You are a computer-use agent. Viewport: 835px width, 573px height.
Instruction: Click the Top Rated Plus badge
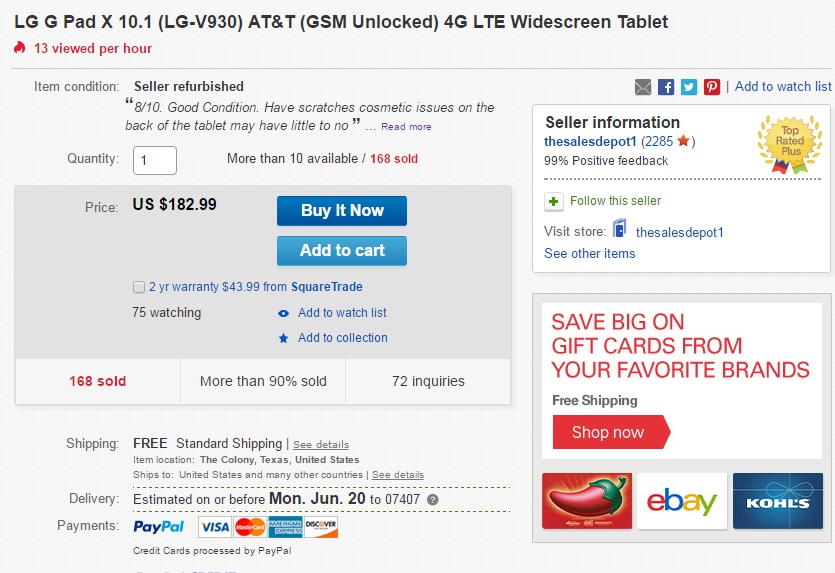click(x=789, y=140)
